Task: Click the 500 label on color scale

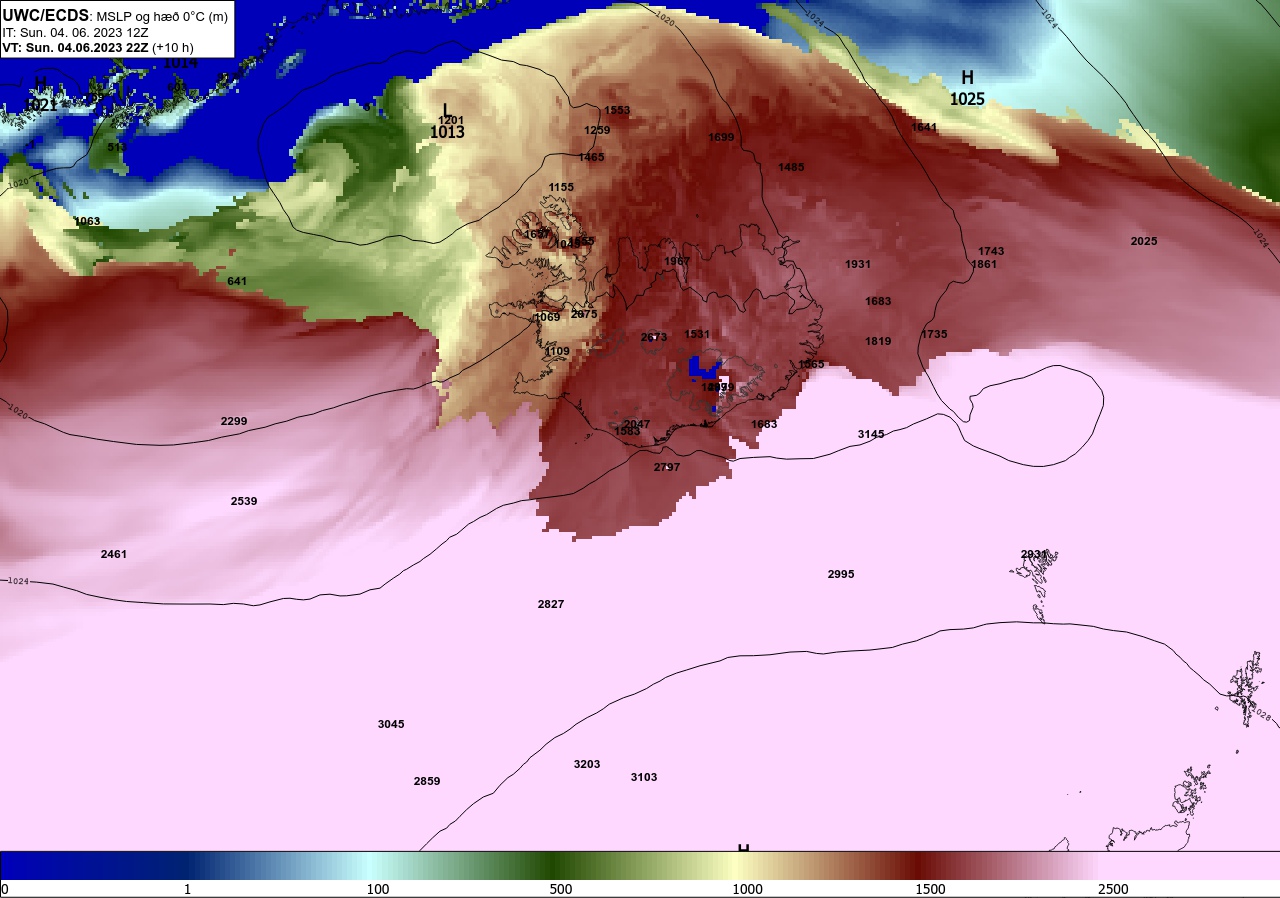Action: point(561,890)
